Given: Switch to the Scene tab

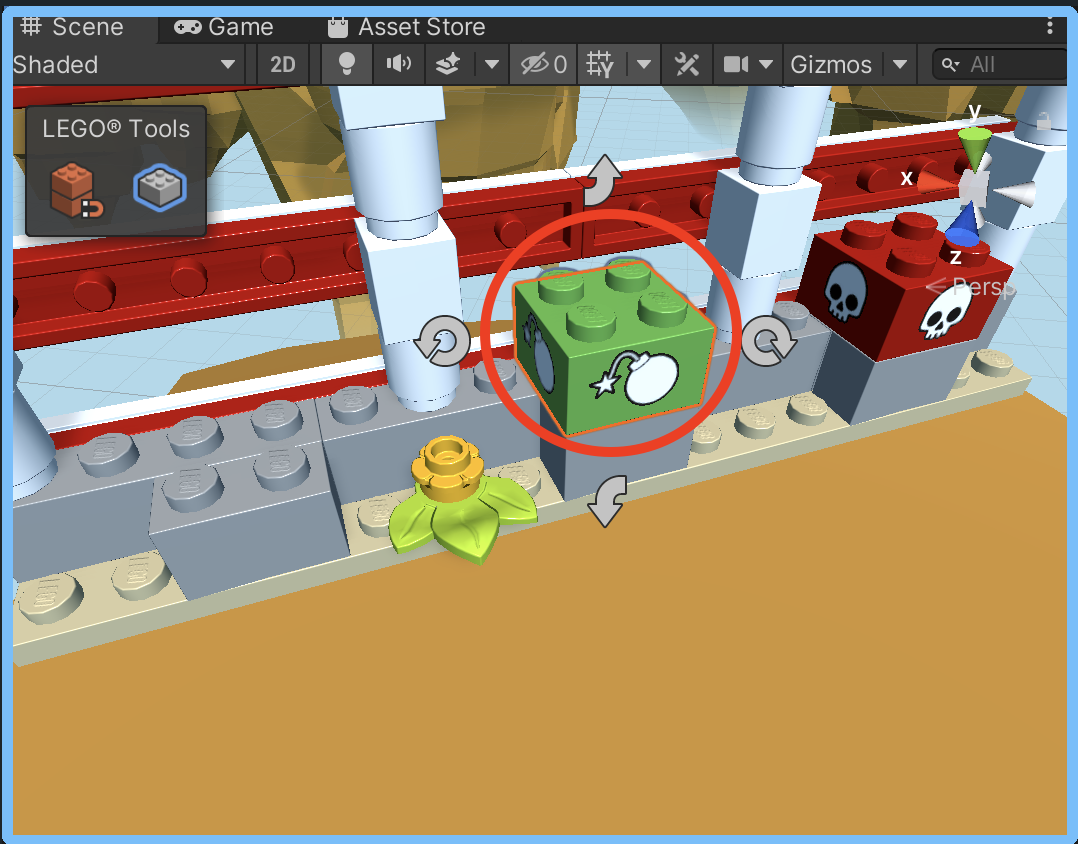Looking at the screenshot, I should [x=72, y=27].
